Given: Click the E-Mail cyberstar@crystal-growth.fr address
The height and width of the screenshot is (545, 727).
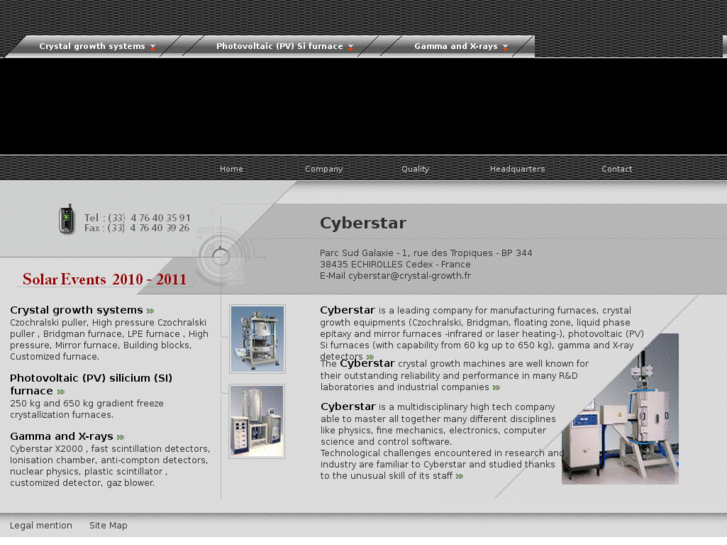Looking at the screenshot, I should point(395,276).
